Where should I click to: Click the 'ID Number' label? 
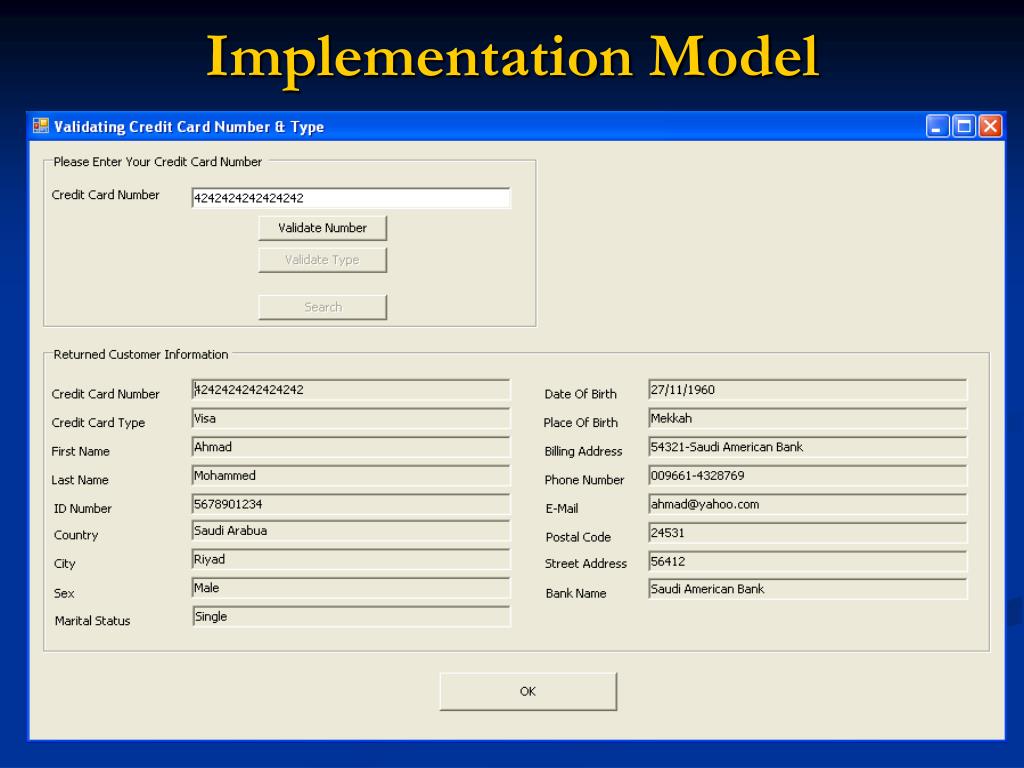[82, 509]
